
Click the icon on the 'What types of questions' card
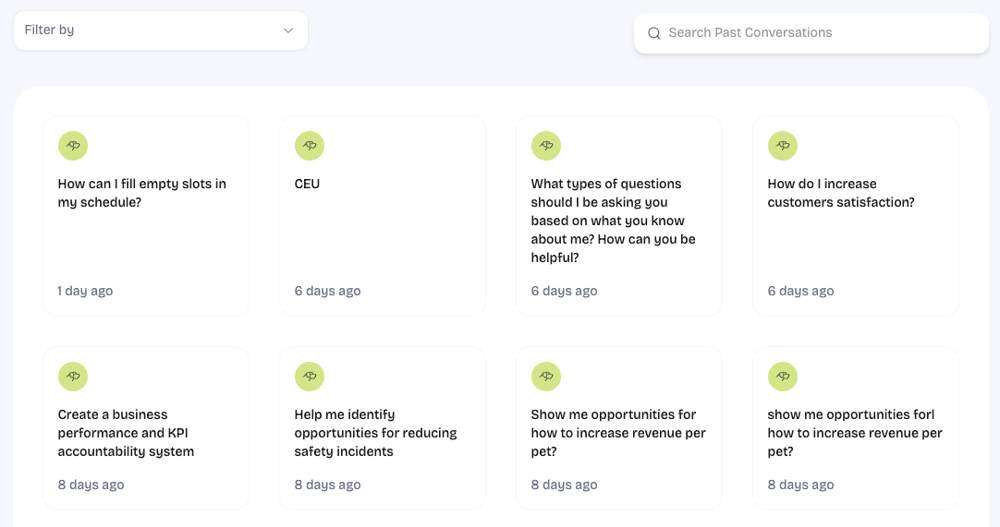tap(546, 146)
